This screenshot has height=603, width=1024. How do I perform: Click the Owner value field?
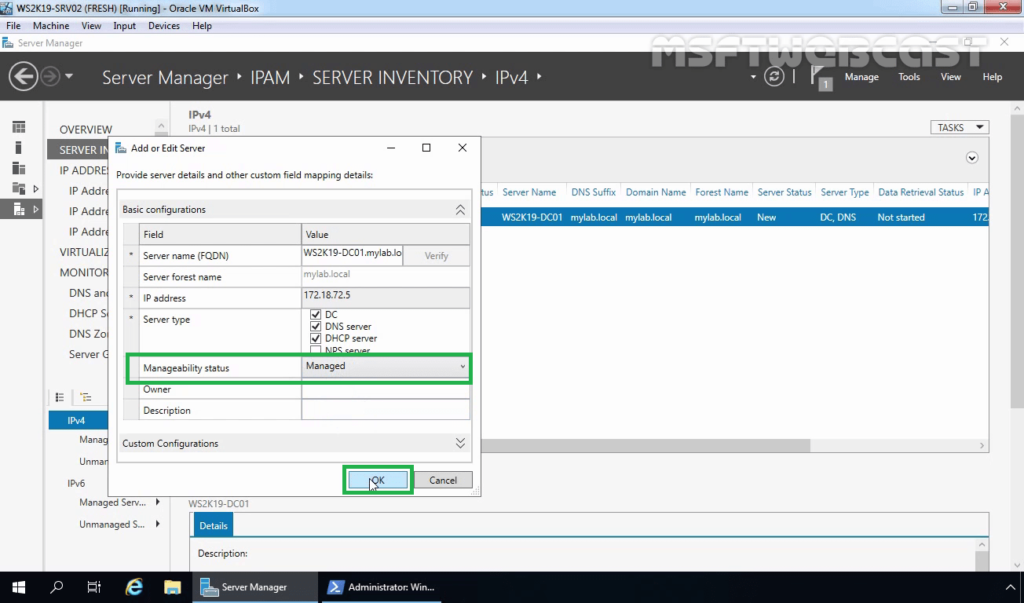385,389
